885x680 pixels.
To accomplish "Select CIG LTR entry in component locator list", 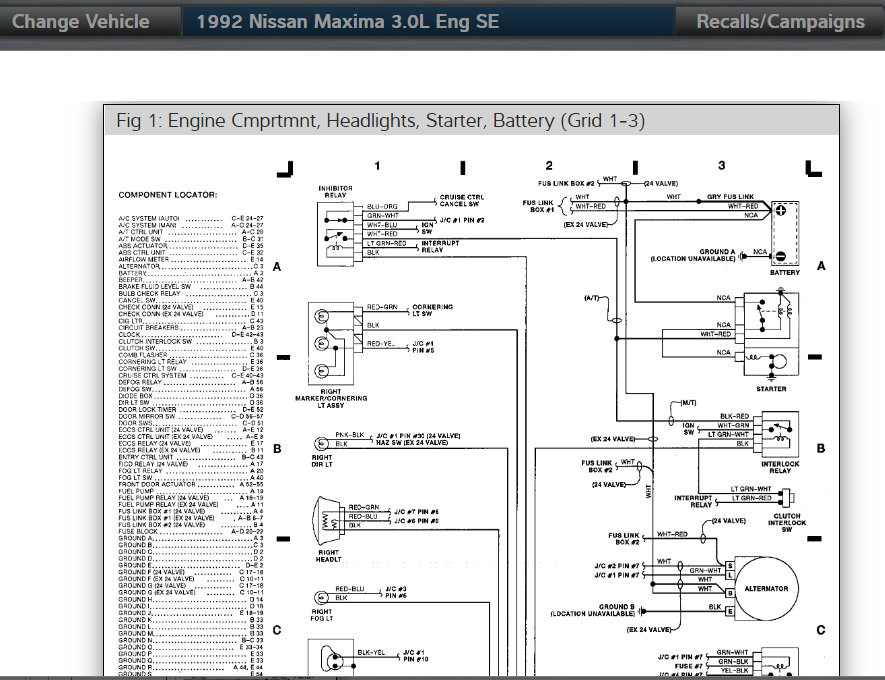I will pyautogui.click(x=133, y=320).
